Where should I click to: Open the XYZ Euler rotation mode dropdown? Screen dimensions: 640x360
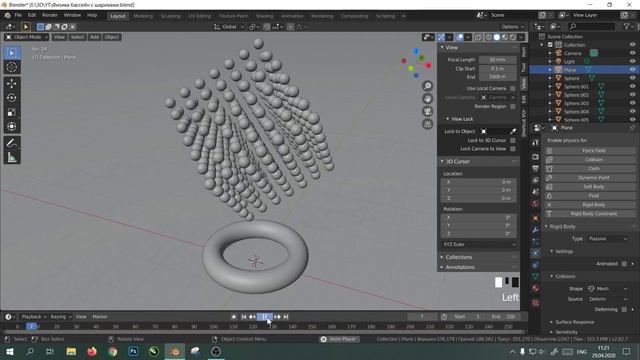pos(479,244)
